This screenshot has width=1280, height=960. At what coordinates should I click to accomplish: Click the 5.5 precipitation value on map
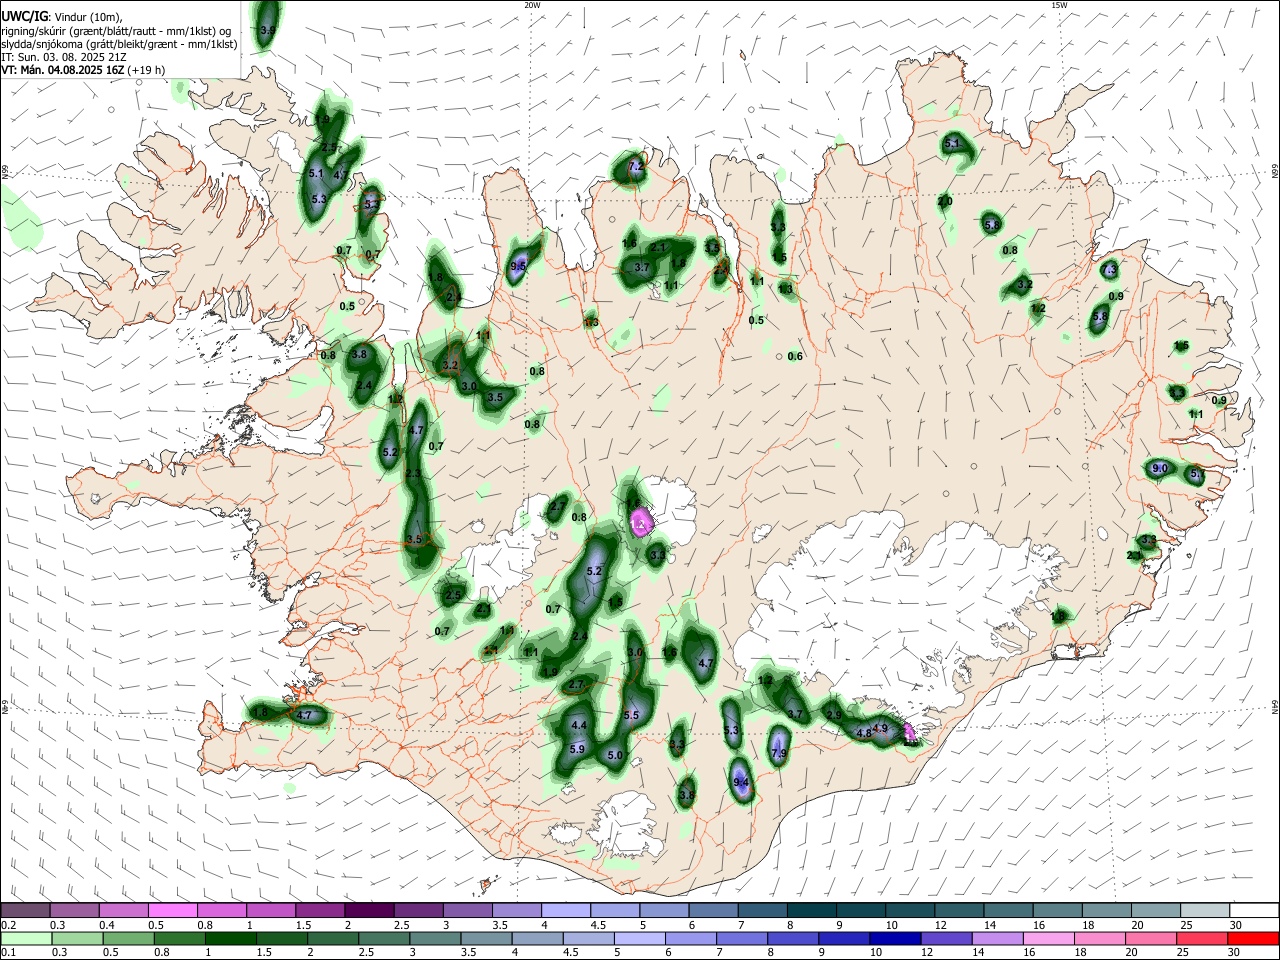(x=631, y=715)
